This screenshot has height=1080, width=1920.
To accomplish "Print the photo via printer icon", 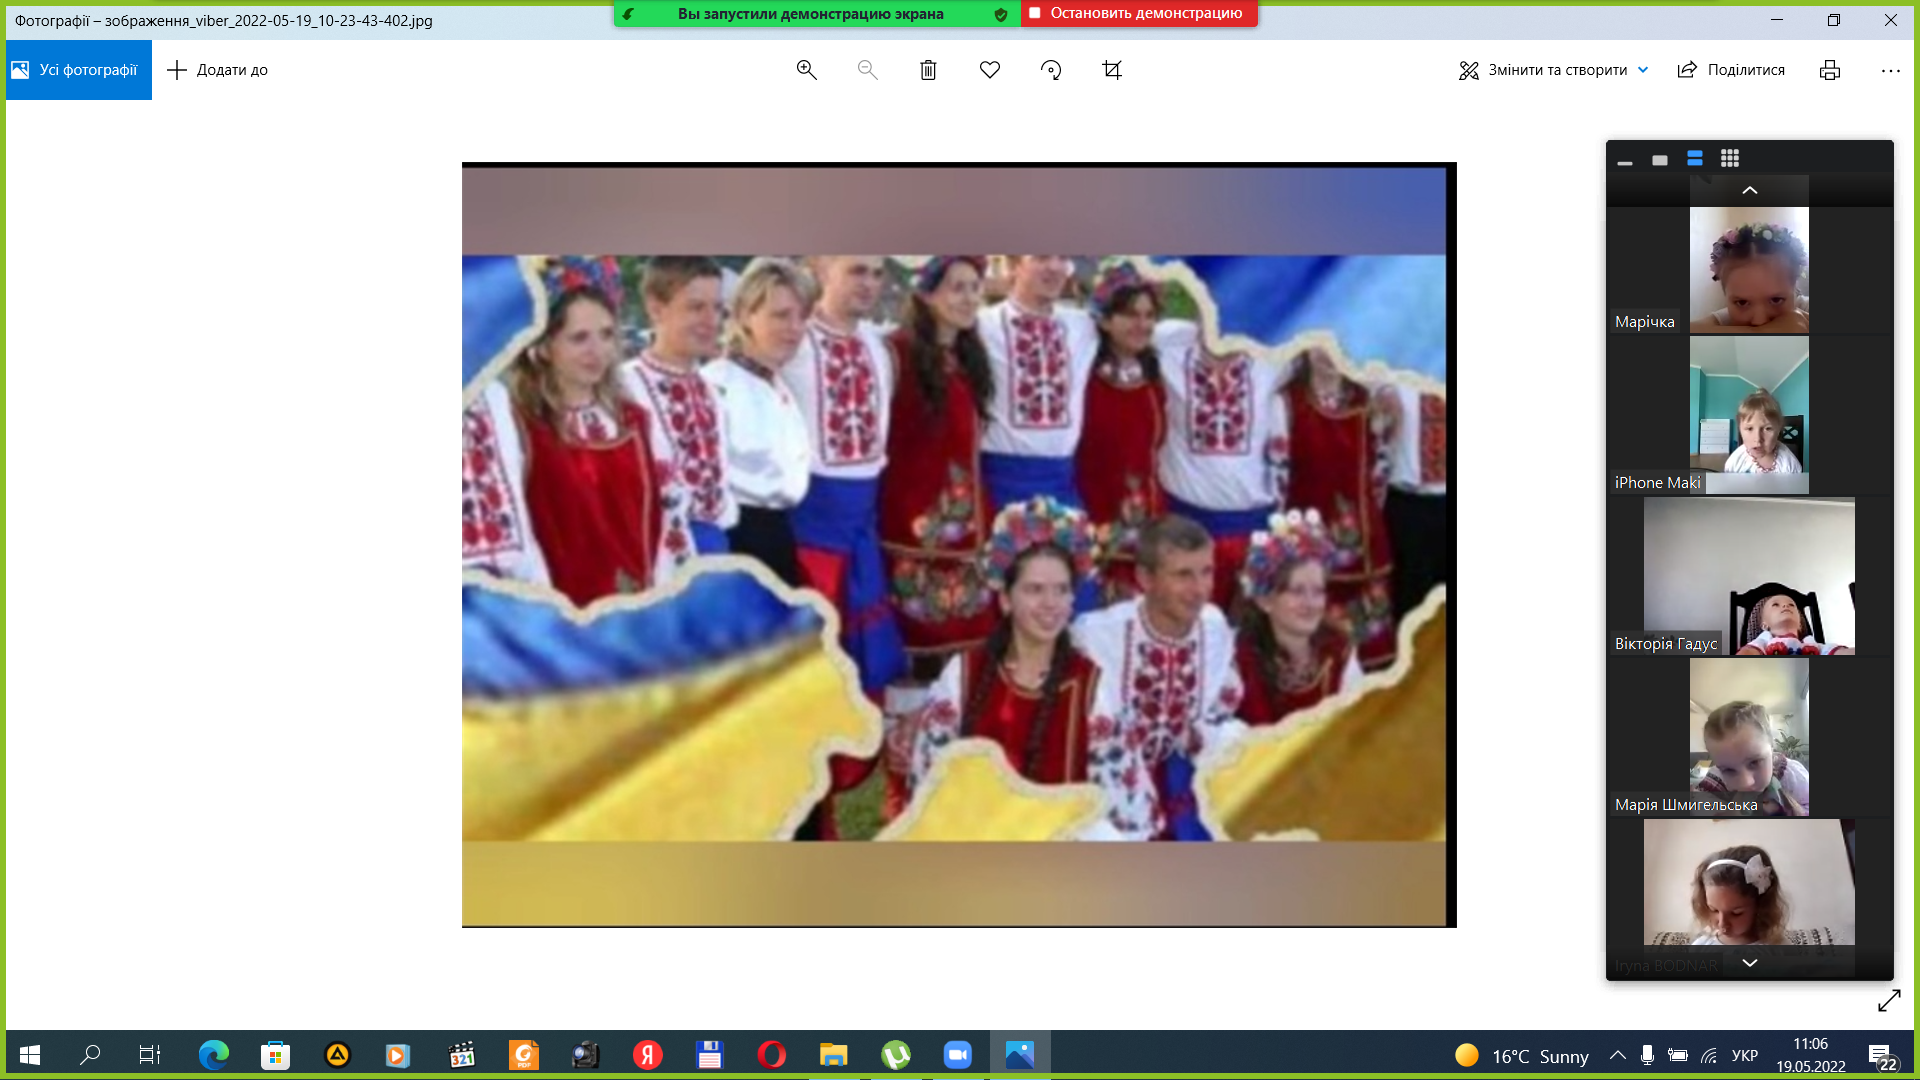I will pyautogui.click(x=1830, y=70).
